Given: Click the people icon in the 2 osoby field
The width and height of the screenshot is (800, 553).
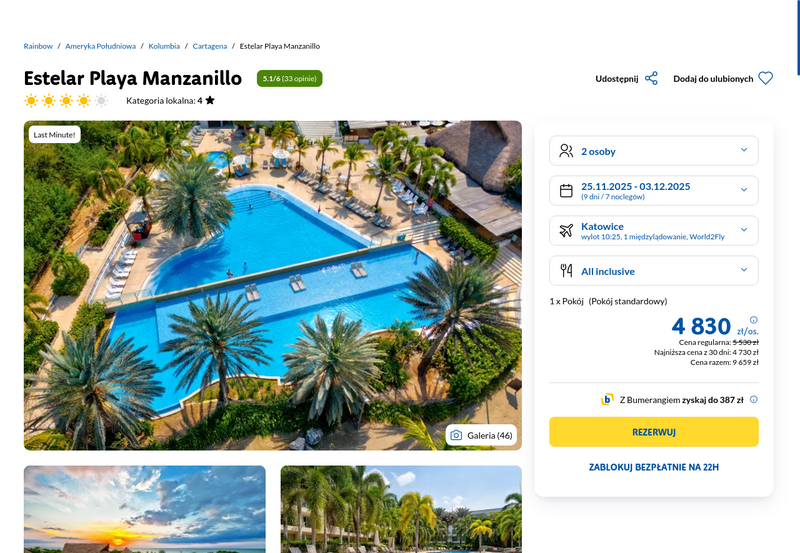Looking at the screenshot, I should (x=566, y=151).
